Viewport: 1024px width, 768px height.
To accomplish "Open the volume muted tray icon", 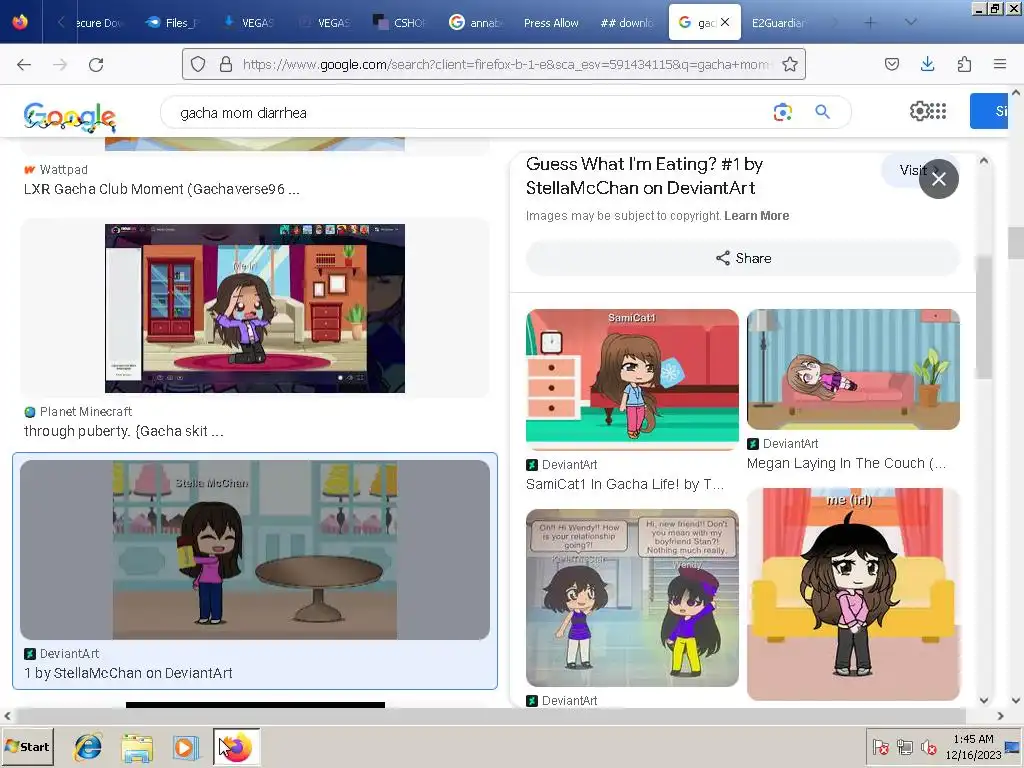I will tap(928, 746).
